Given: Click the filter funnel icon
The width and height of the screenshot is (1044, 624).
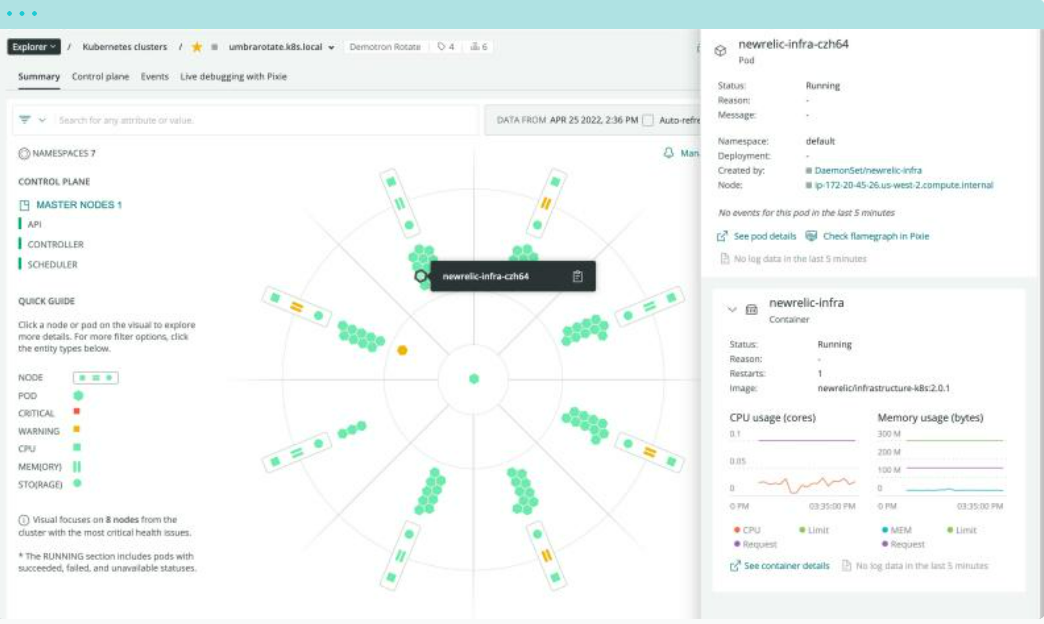Looking at the screenshot, I should pyautogui.click(x=25, y=120).
